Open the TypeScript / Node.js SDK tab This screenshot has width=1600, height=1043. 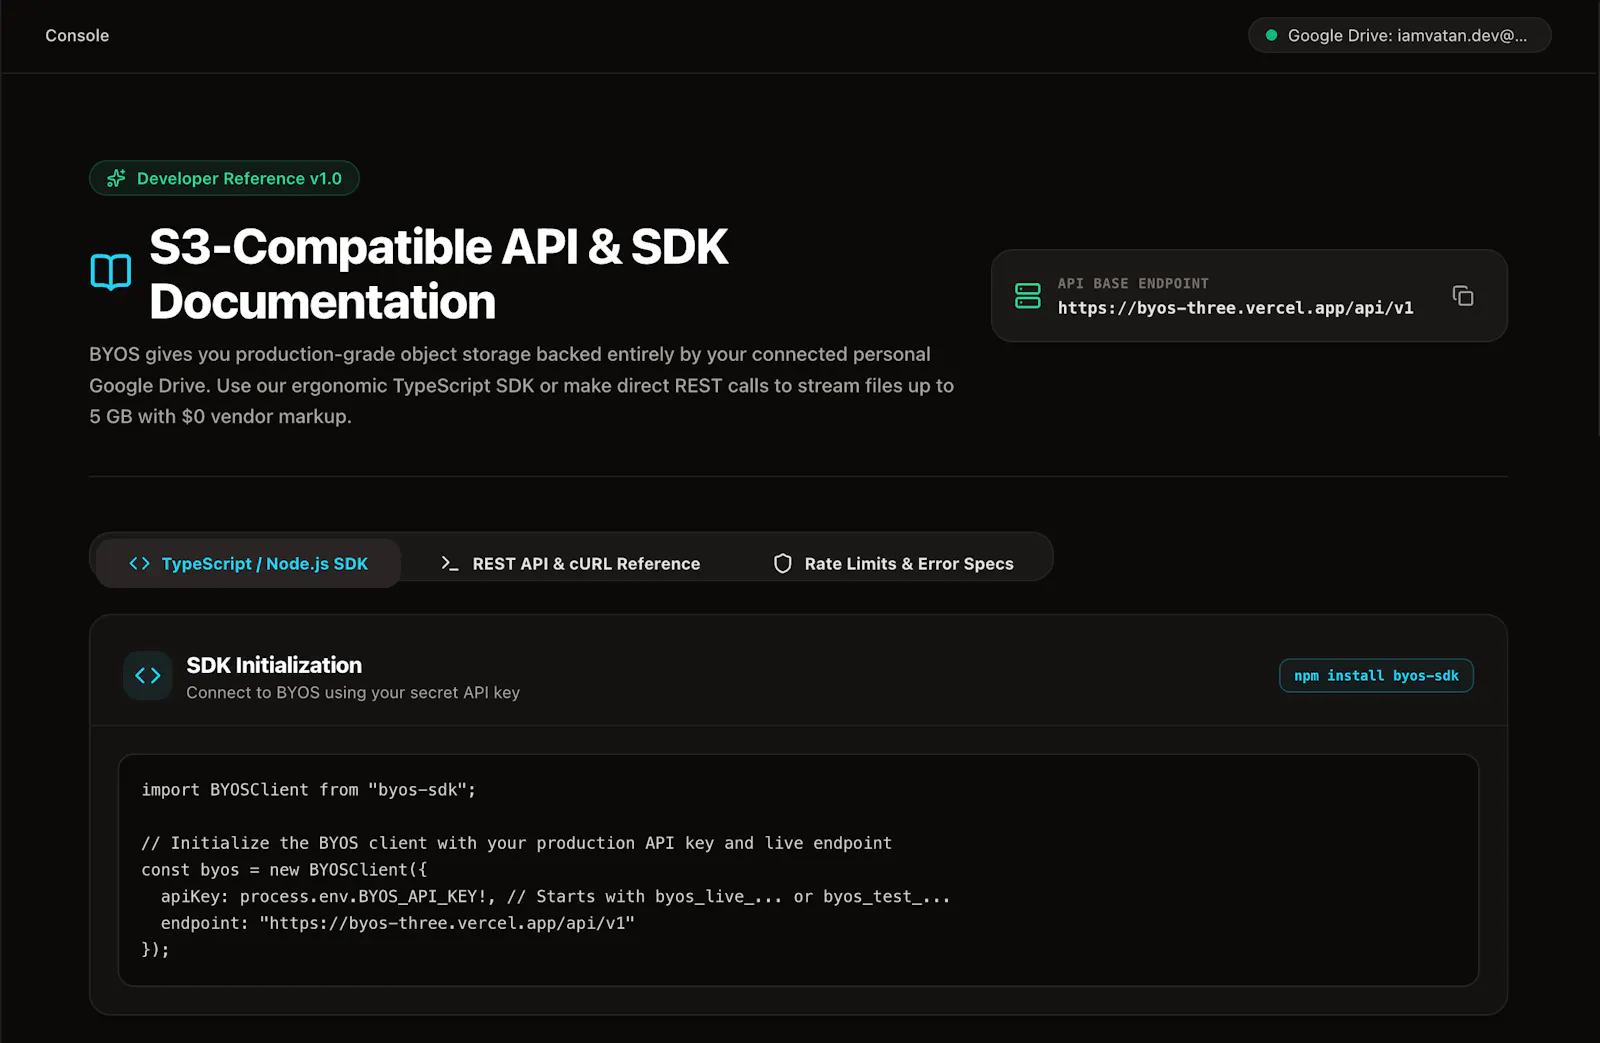tap(249, 564)
